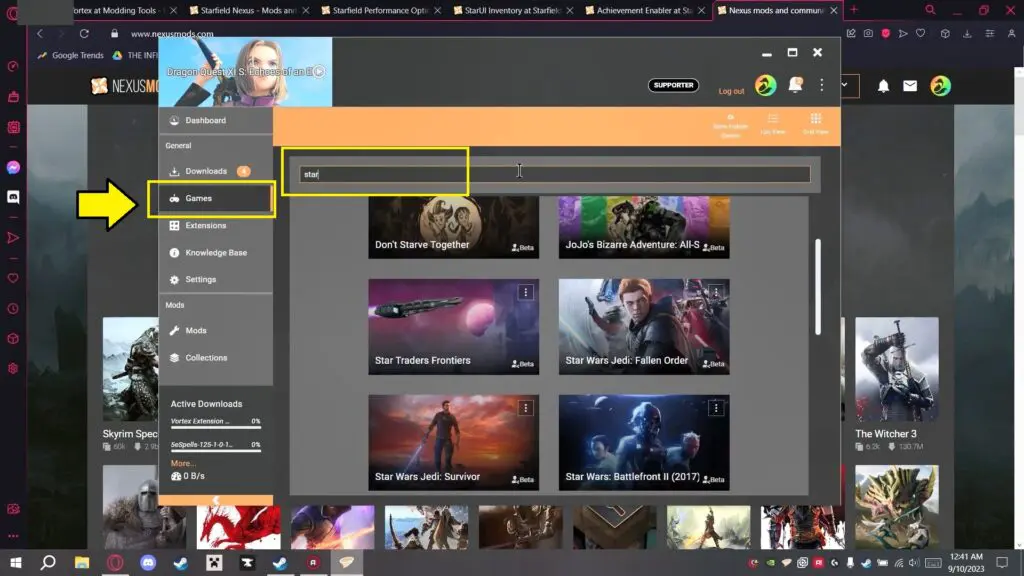The height and width of the screenshot is (576, 1024).
Task: Open Star Wars Jedi: Survivor options menu
Action: click(525, 408)
